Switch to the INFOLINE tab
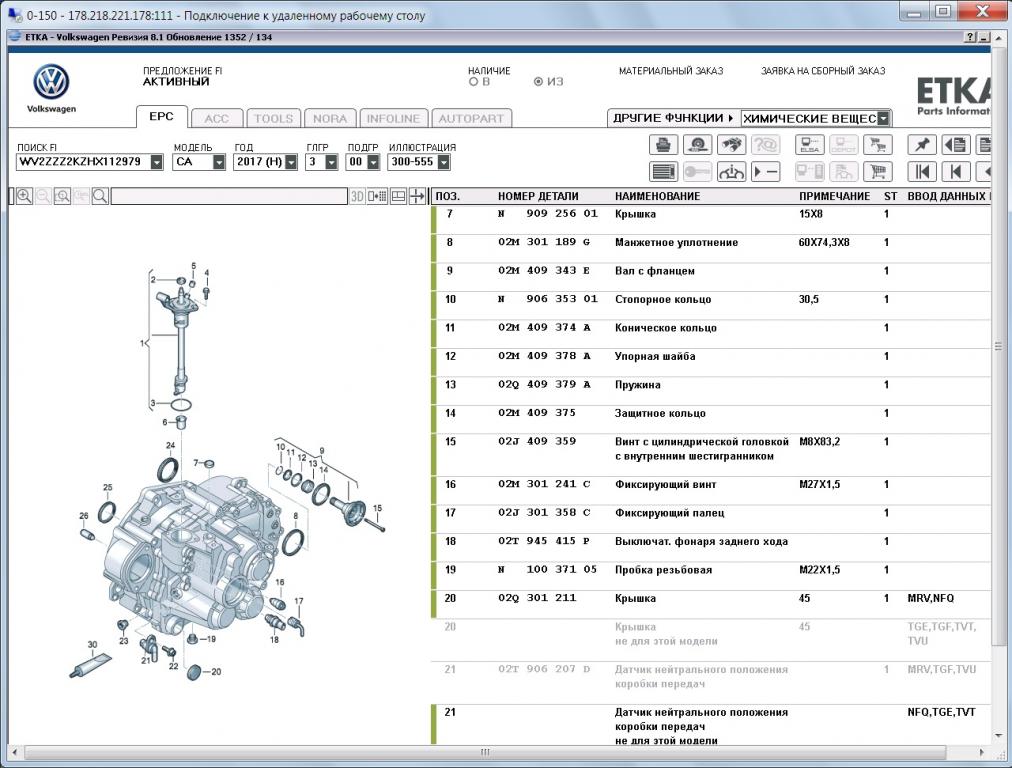Image resolution: width=1012 pixels, height=768 pixels. 393,119
